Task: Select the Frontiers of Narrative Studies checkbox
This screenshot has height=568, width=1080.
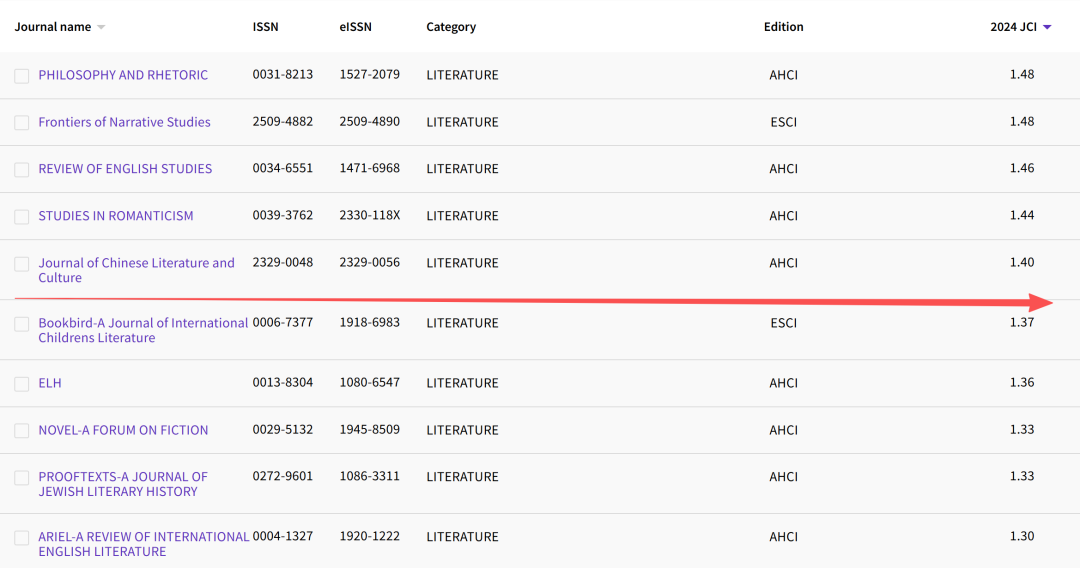Action: click(22, 123)
